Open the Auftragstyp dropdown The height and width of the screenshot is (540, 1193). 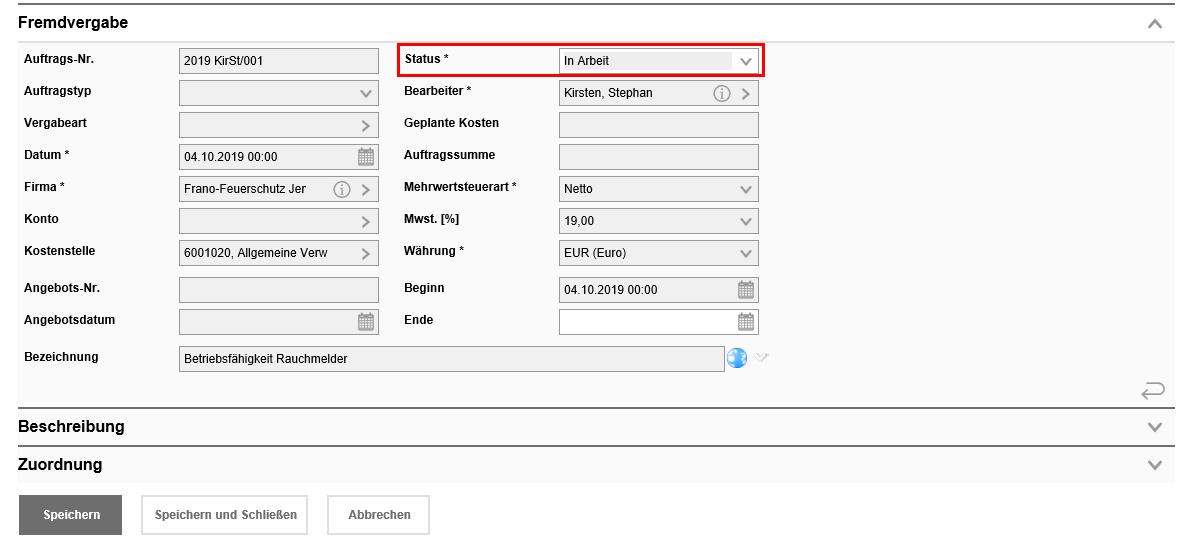(x=366, y=93)
